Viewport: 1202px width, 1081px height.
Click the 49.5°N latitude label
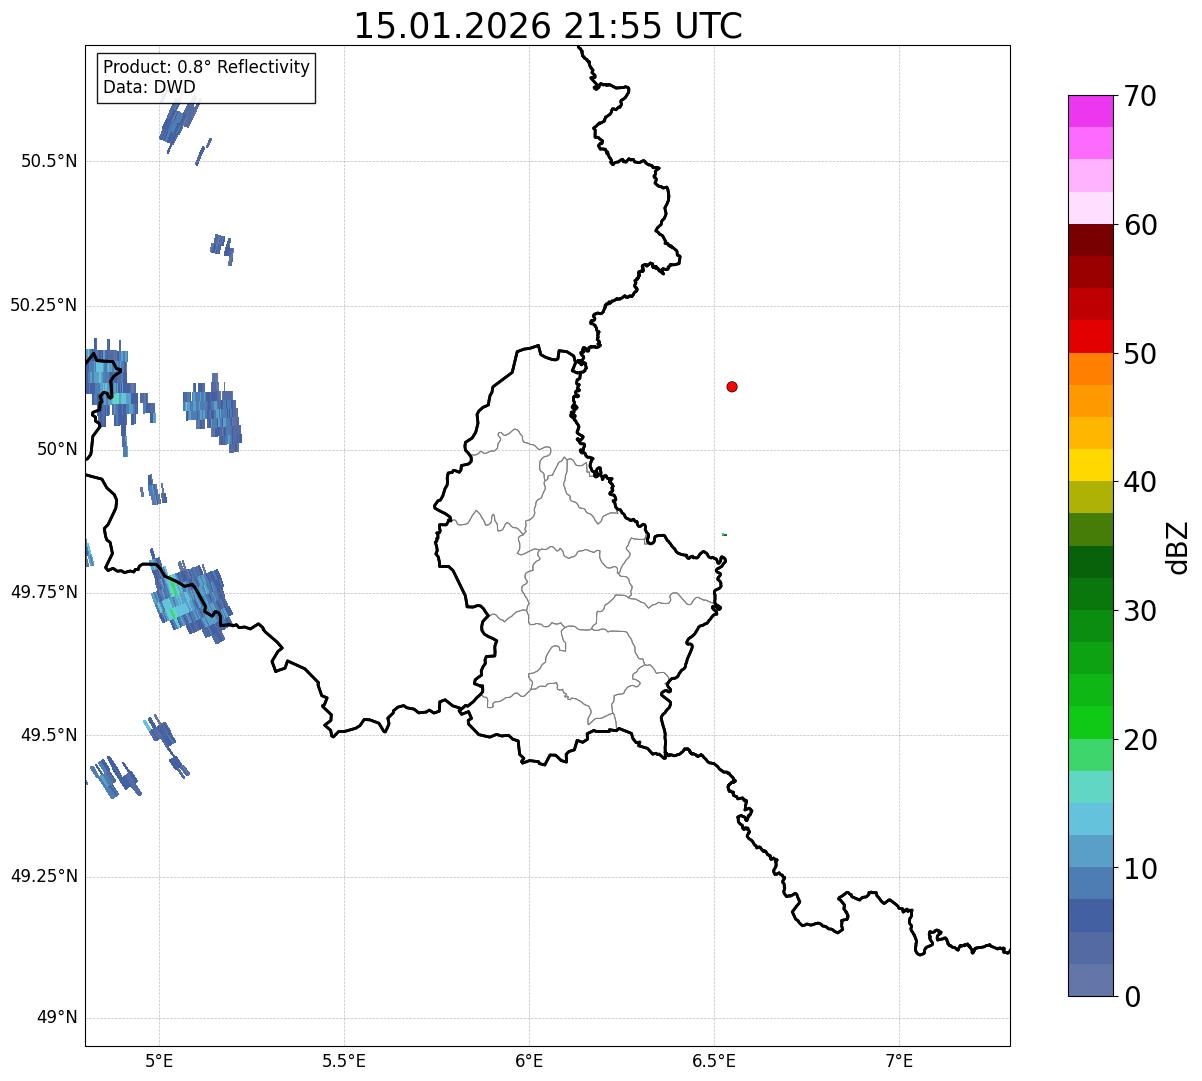tap(49, 735)
